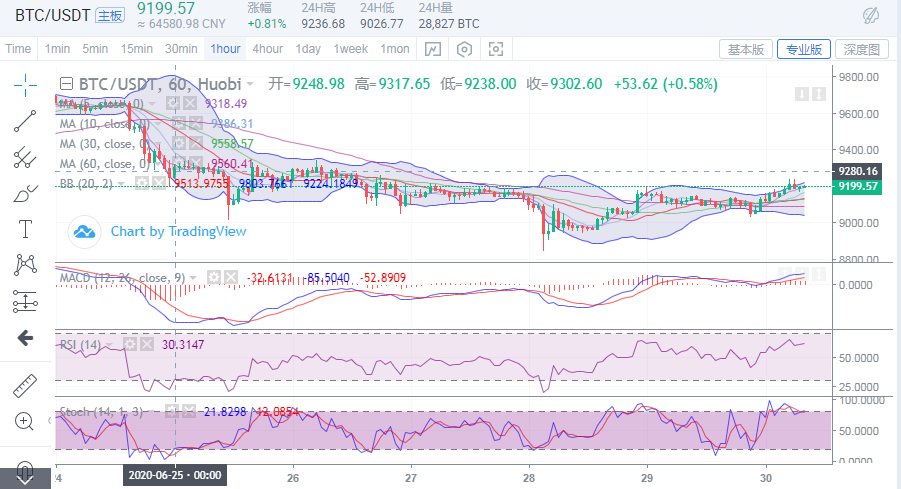The height and width of the screenshot is (489, 901).
Task: Select the crosshair cursor tool
Action: (x=25, y=84)
